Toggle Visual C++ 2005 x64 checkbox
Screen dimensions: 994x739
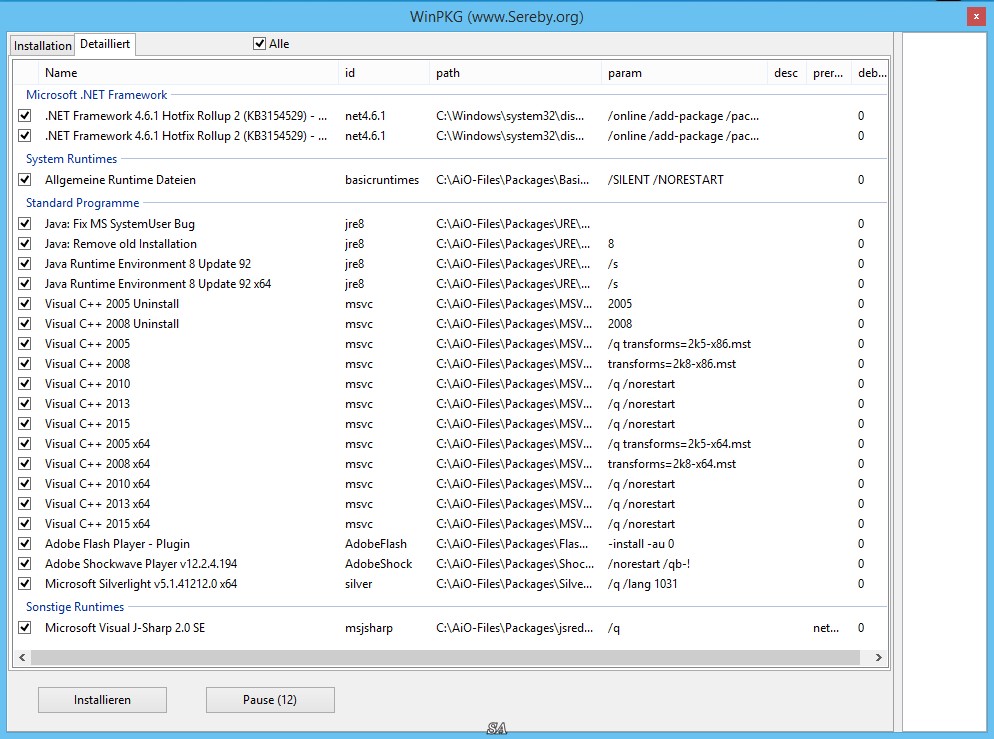(25, 444)
